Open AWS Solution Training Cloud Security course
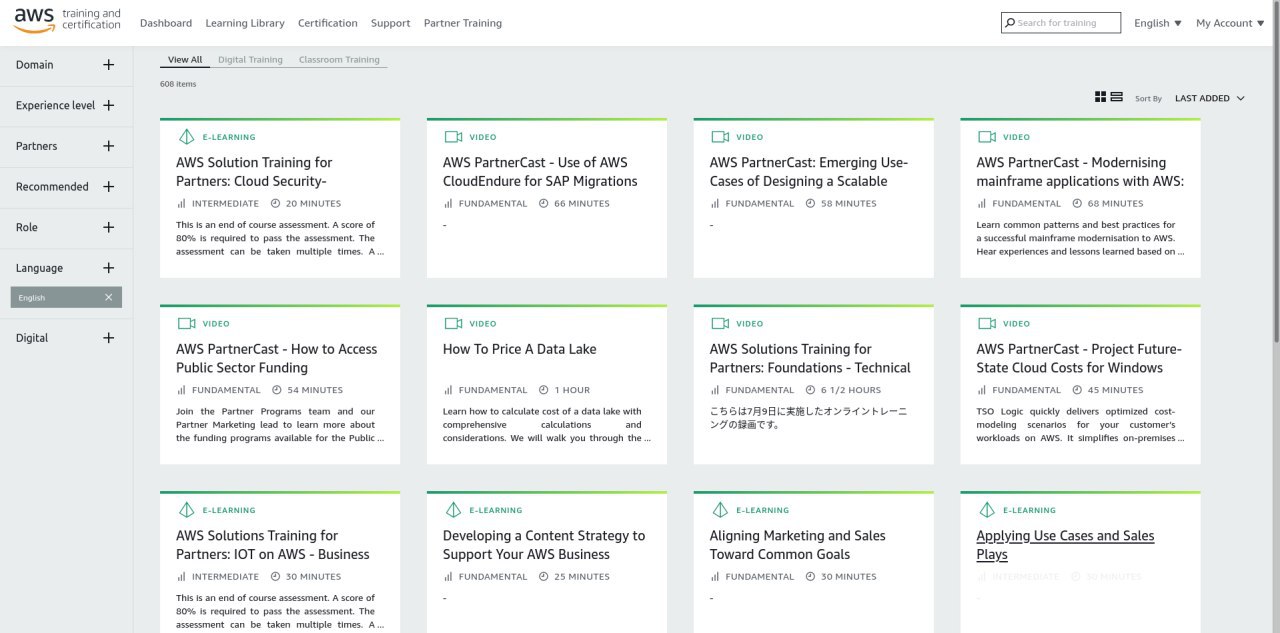The image size is (1280, 633). 254,172
